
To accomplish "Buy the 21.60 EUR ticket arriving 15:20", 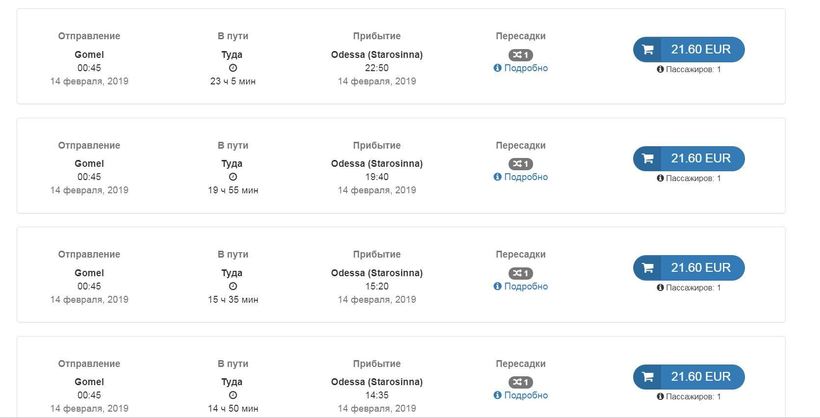I will [x=699, y=268].
